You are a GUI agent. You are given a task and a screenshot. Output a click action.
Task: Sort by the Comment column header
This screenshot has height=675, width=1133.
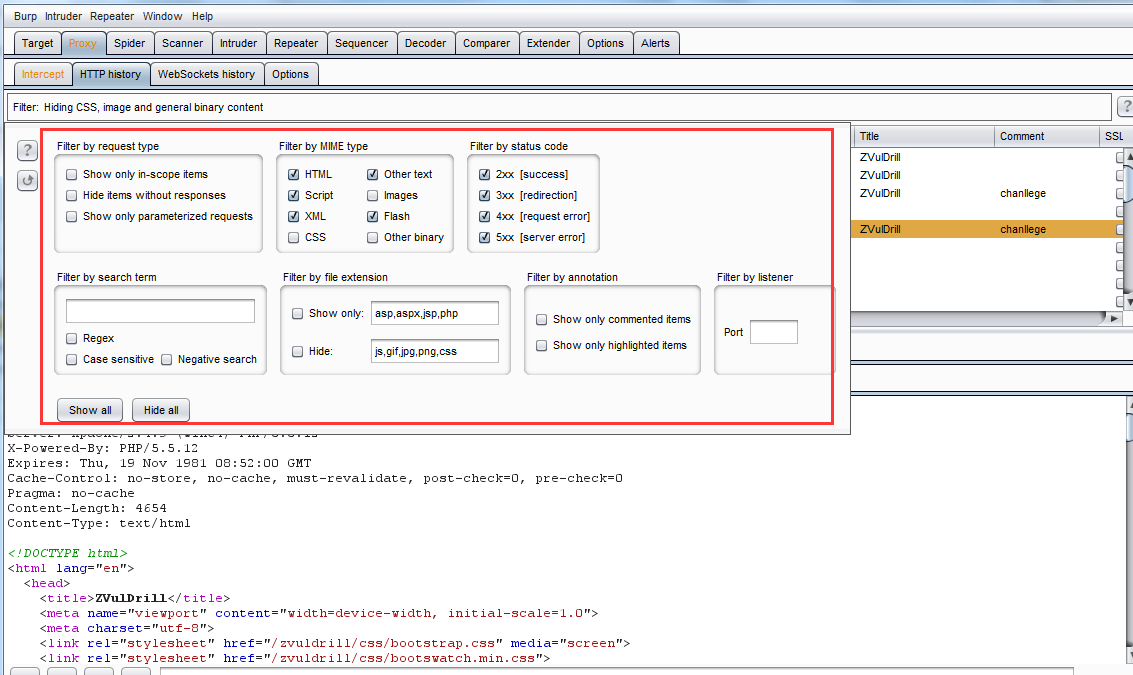(x=1046, y=136)
